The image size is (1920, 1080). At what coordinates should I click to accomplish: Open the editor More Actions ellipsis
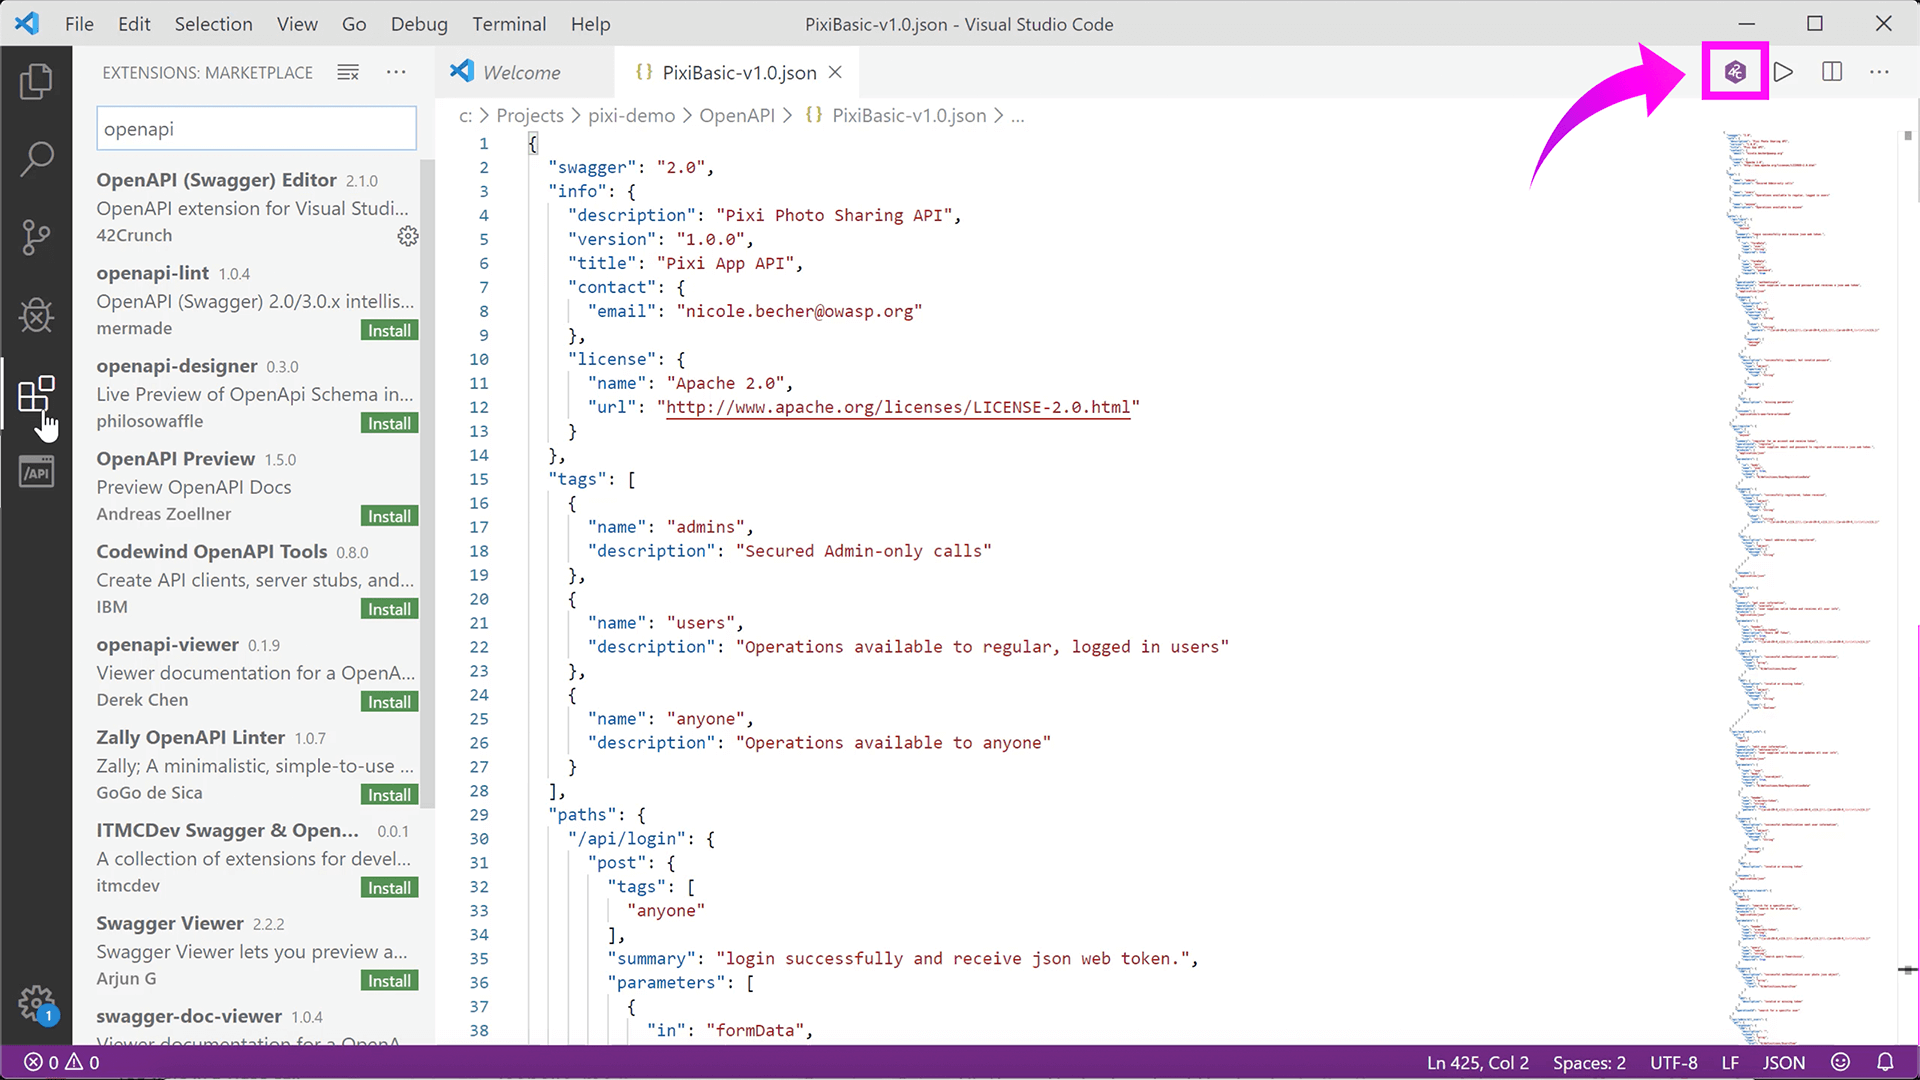1880,72
